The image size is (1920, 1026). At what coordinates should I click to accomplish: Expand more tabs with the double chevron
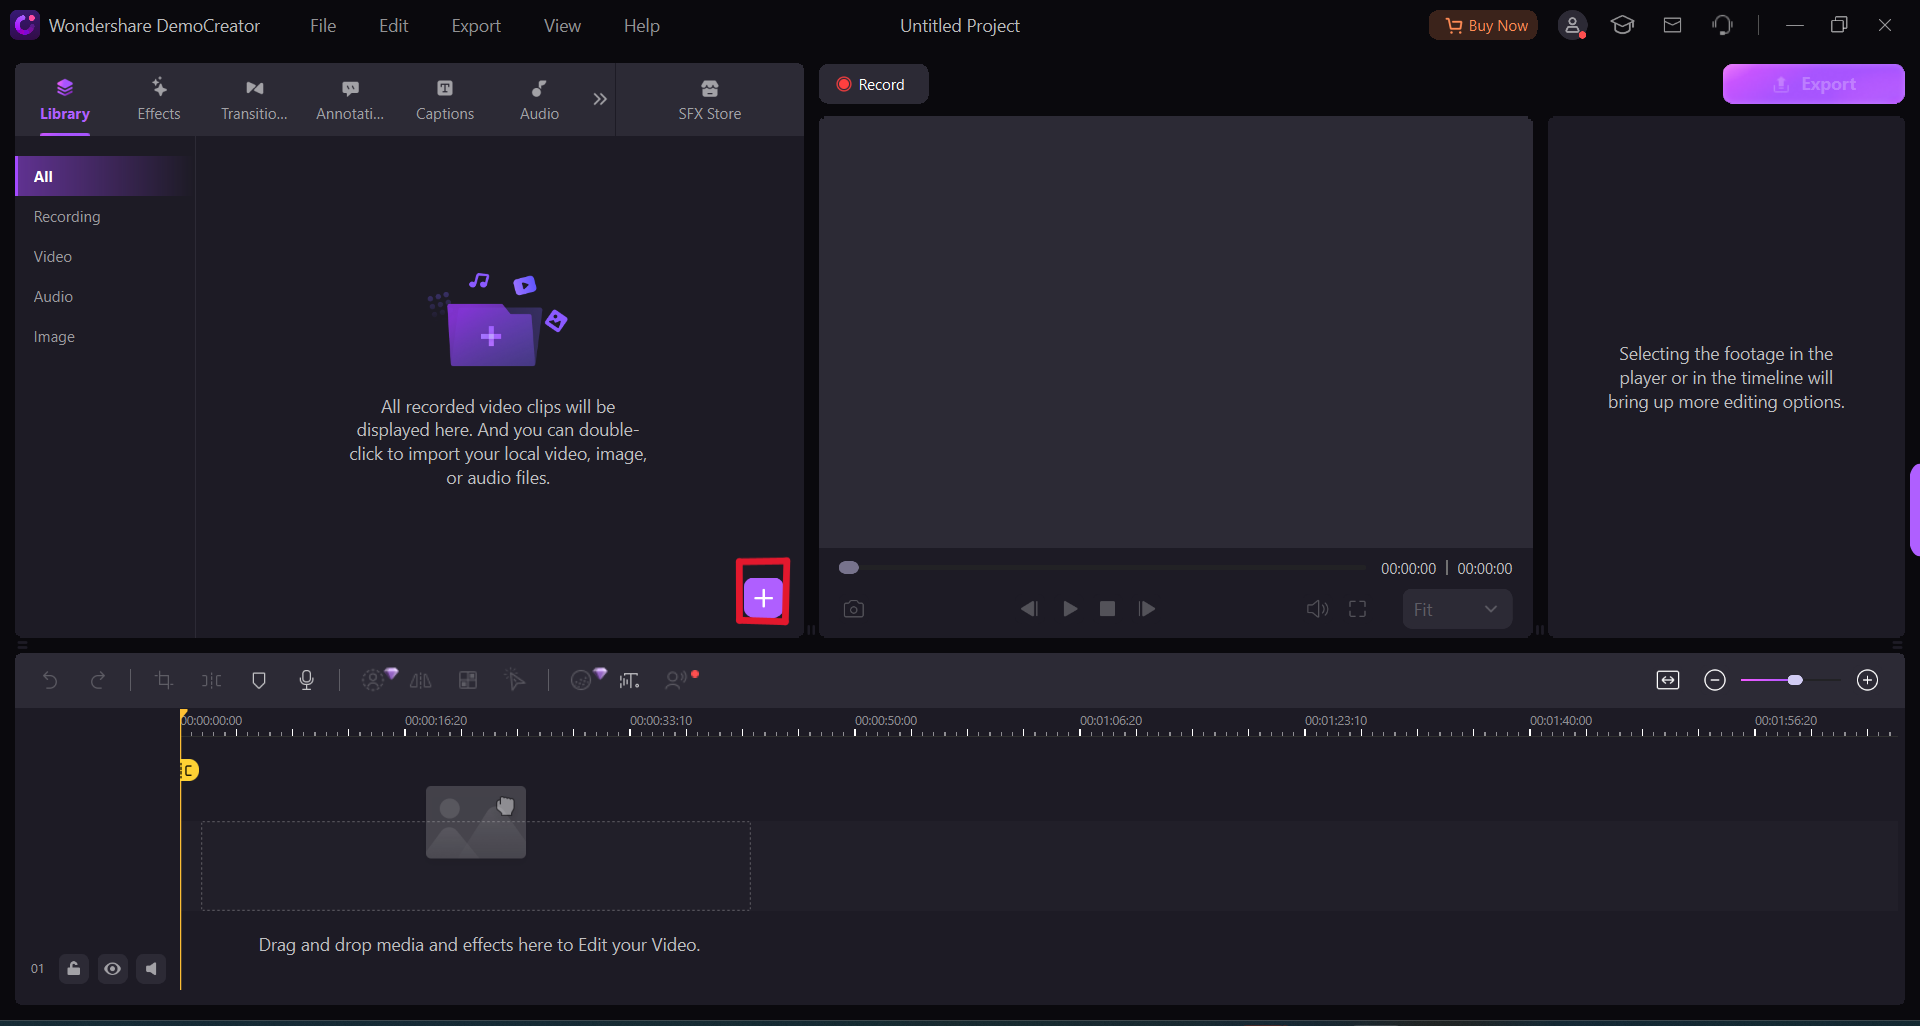tap(600, 99)
